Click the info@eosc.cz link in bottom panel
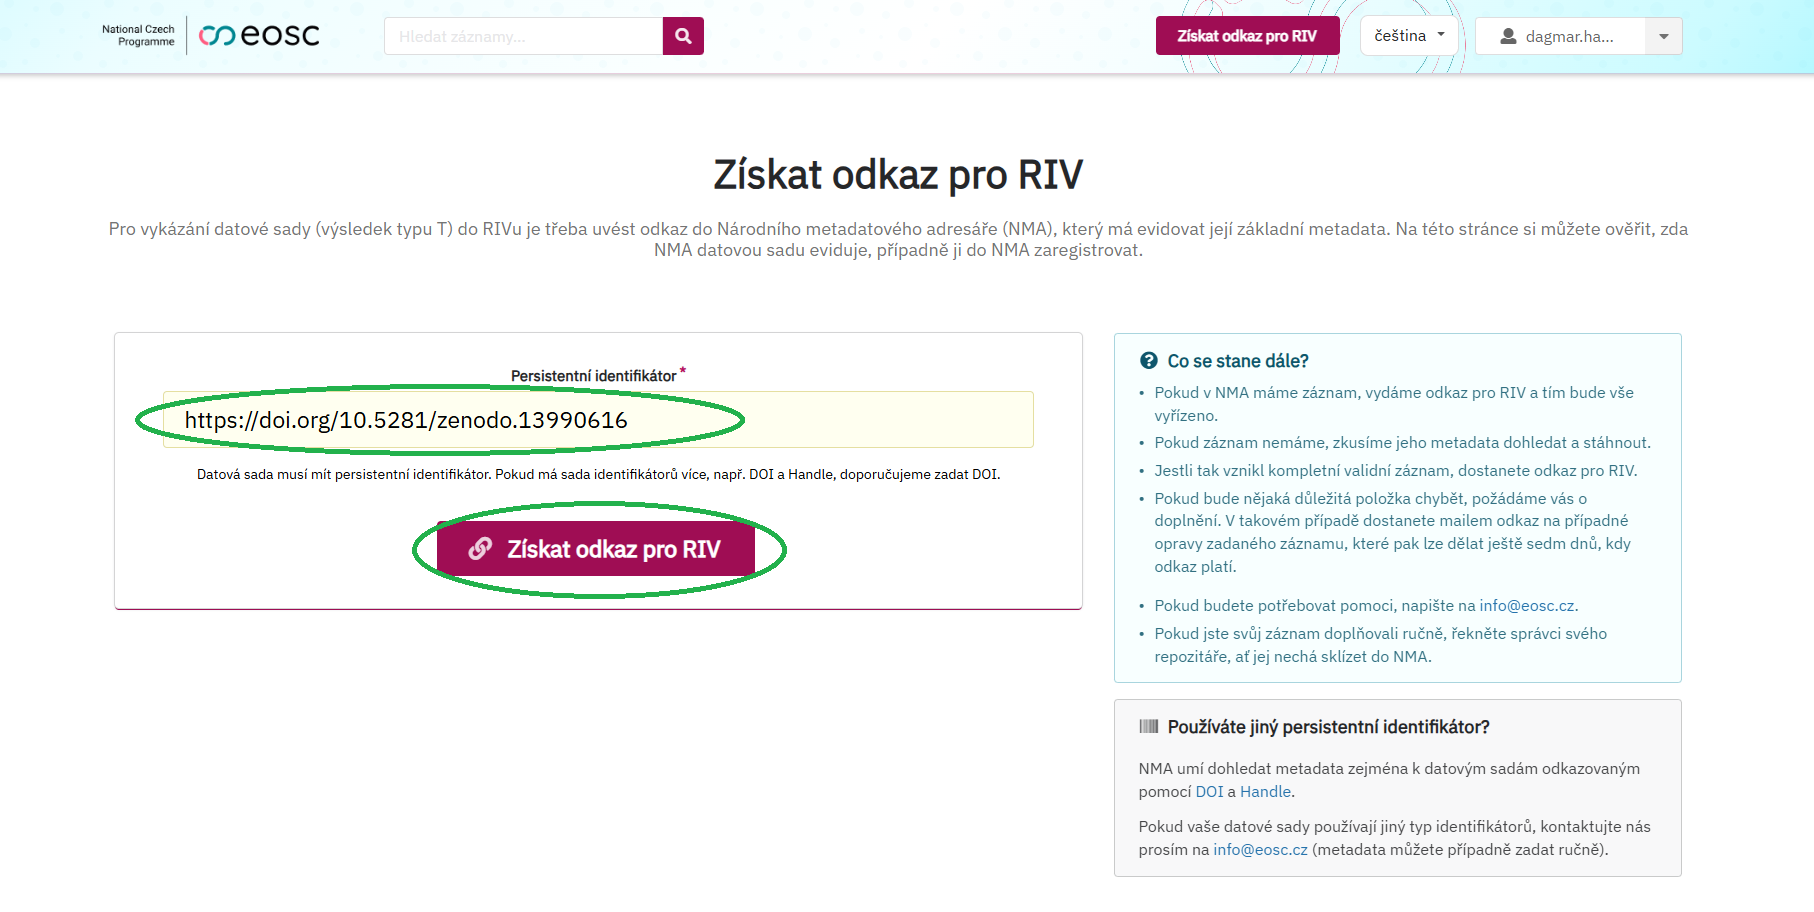Viewport: 1814px width, 912px height. coord(1260,850)
